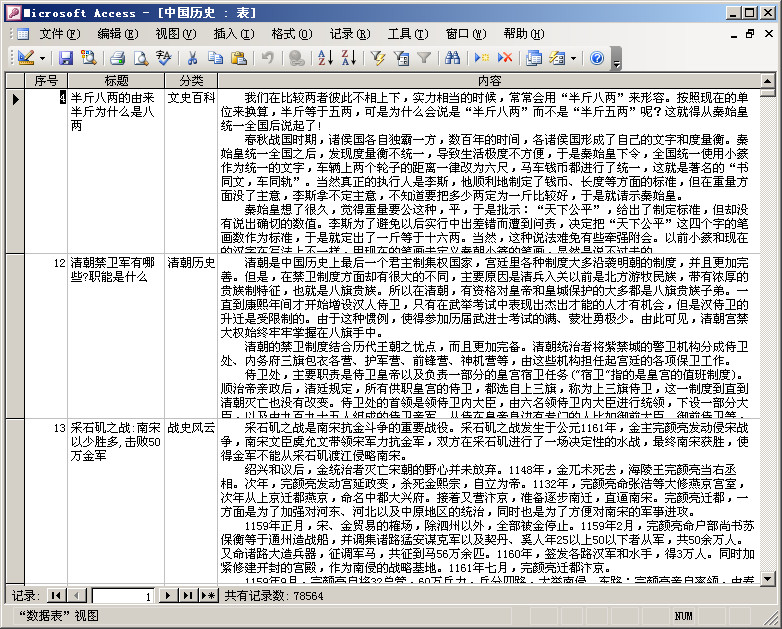This screenshot has height=629, width=782.
Task: Go to first record navigation button
Action: click(56, 595)
